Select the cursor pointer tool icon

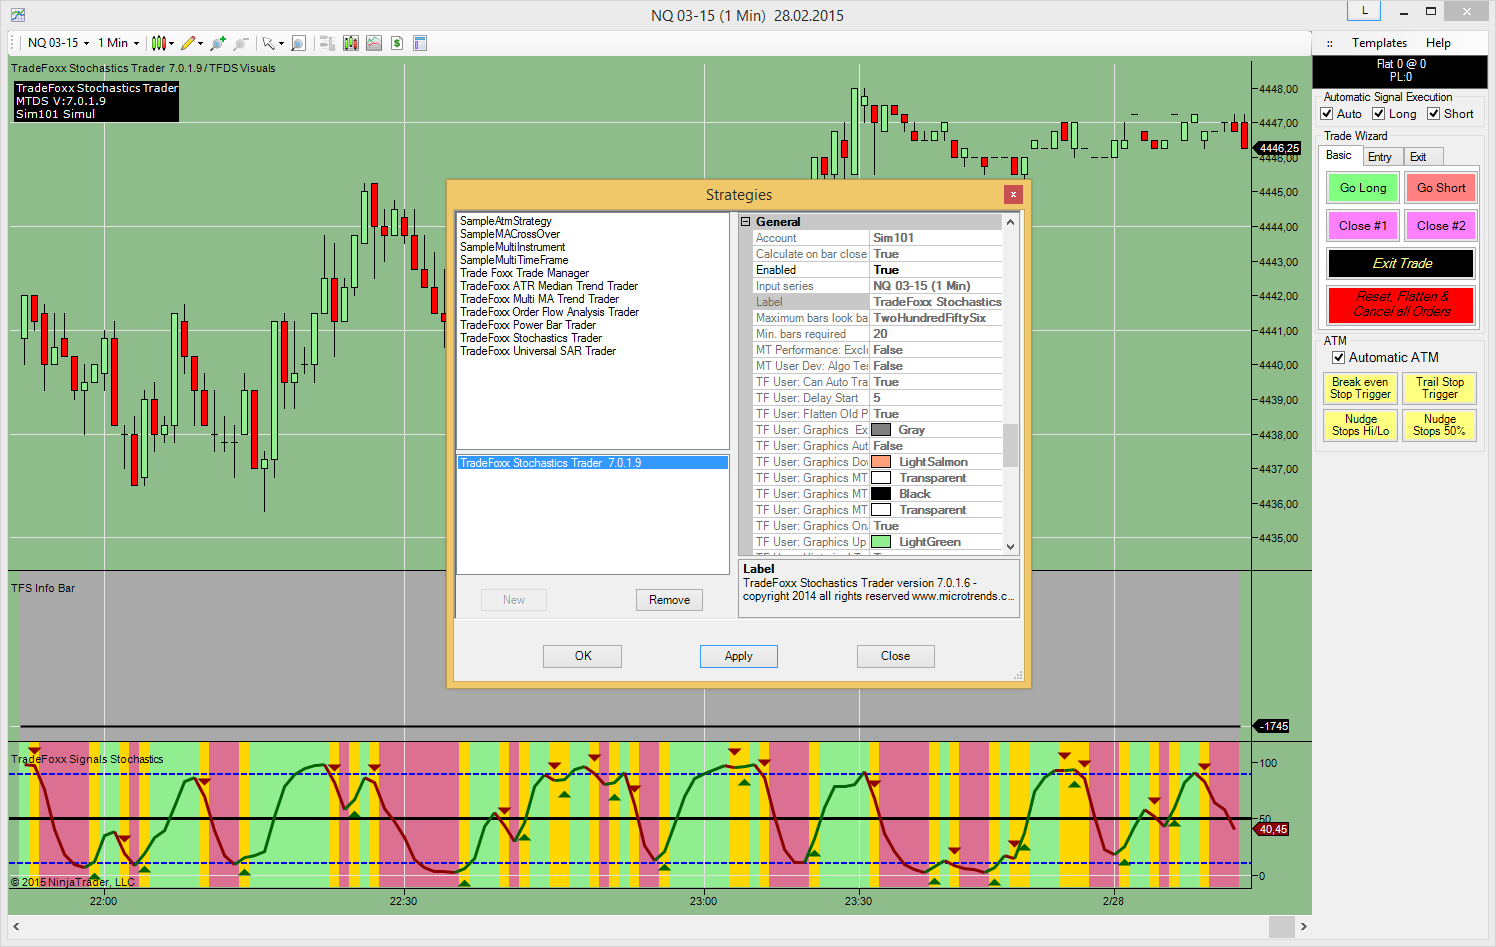click(268, 43)
